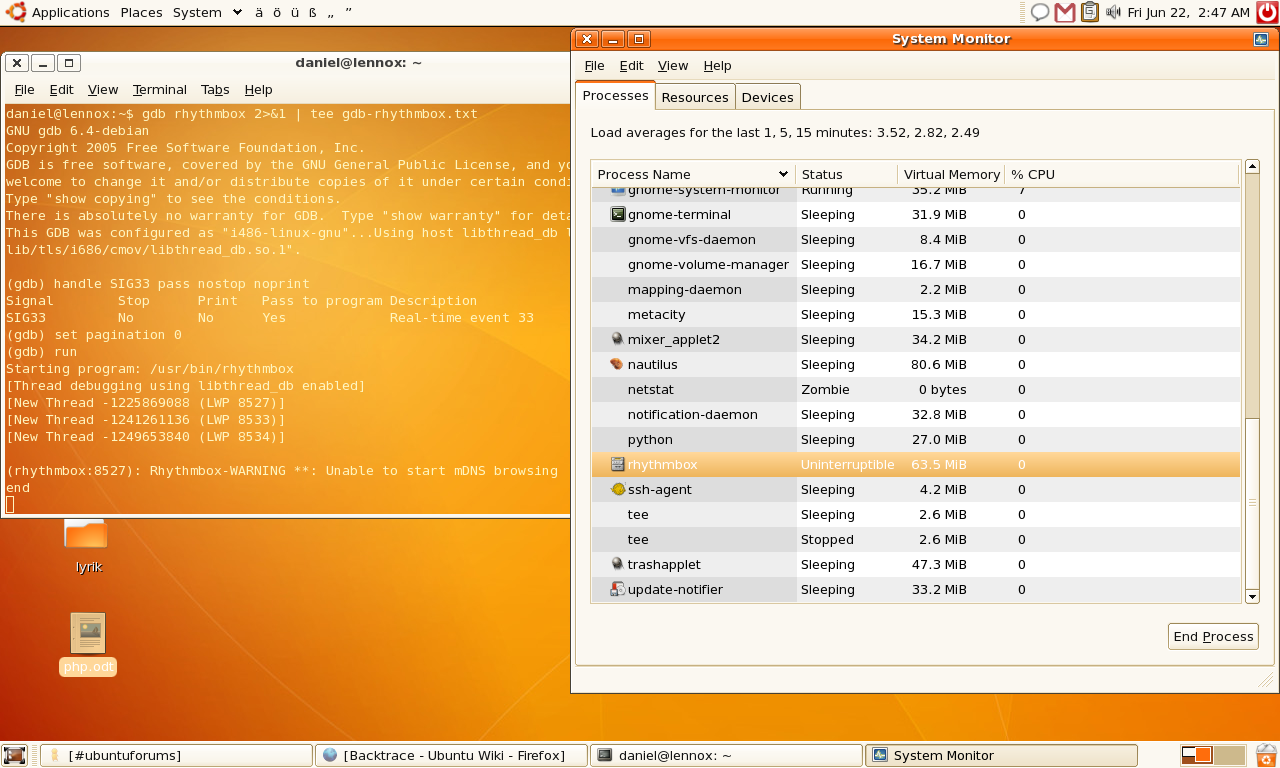Switch to the Devices tab

(x=767, y=97)
